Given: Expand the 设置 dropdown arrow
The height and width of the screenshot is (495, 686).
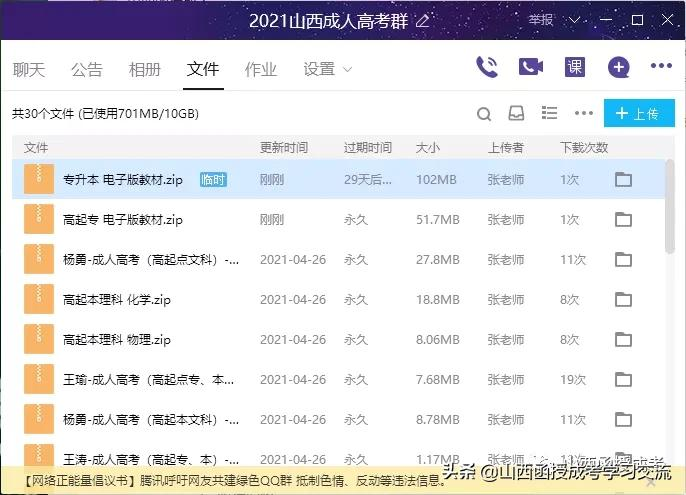Looking at the screenshot, I should coord(347,70).
